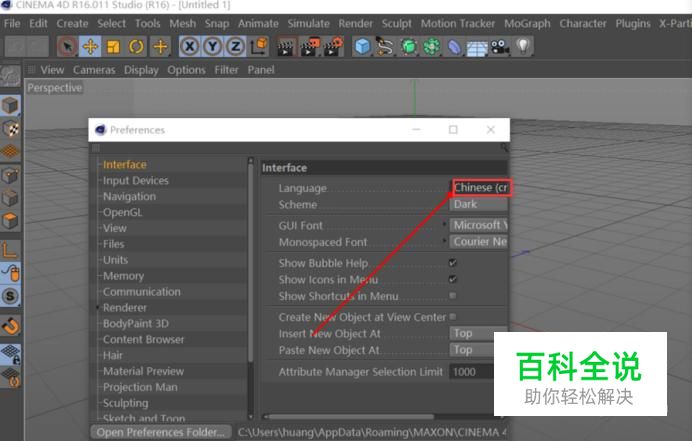
Task: Add a Cube primitive object
Action: pos(363,46)
